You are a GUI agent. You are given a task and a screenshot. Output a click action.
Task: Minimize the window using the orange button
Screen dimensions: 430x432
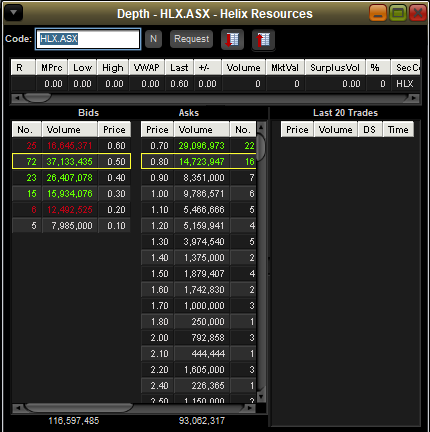(x=378, y=13)
